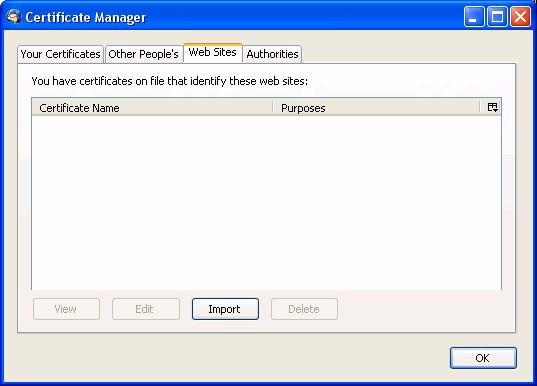Viewport: 537px width, 386px height.
Task: Open the Other People's tab
Action: tap(143, 54)
